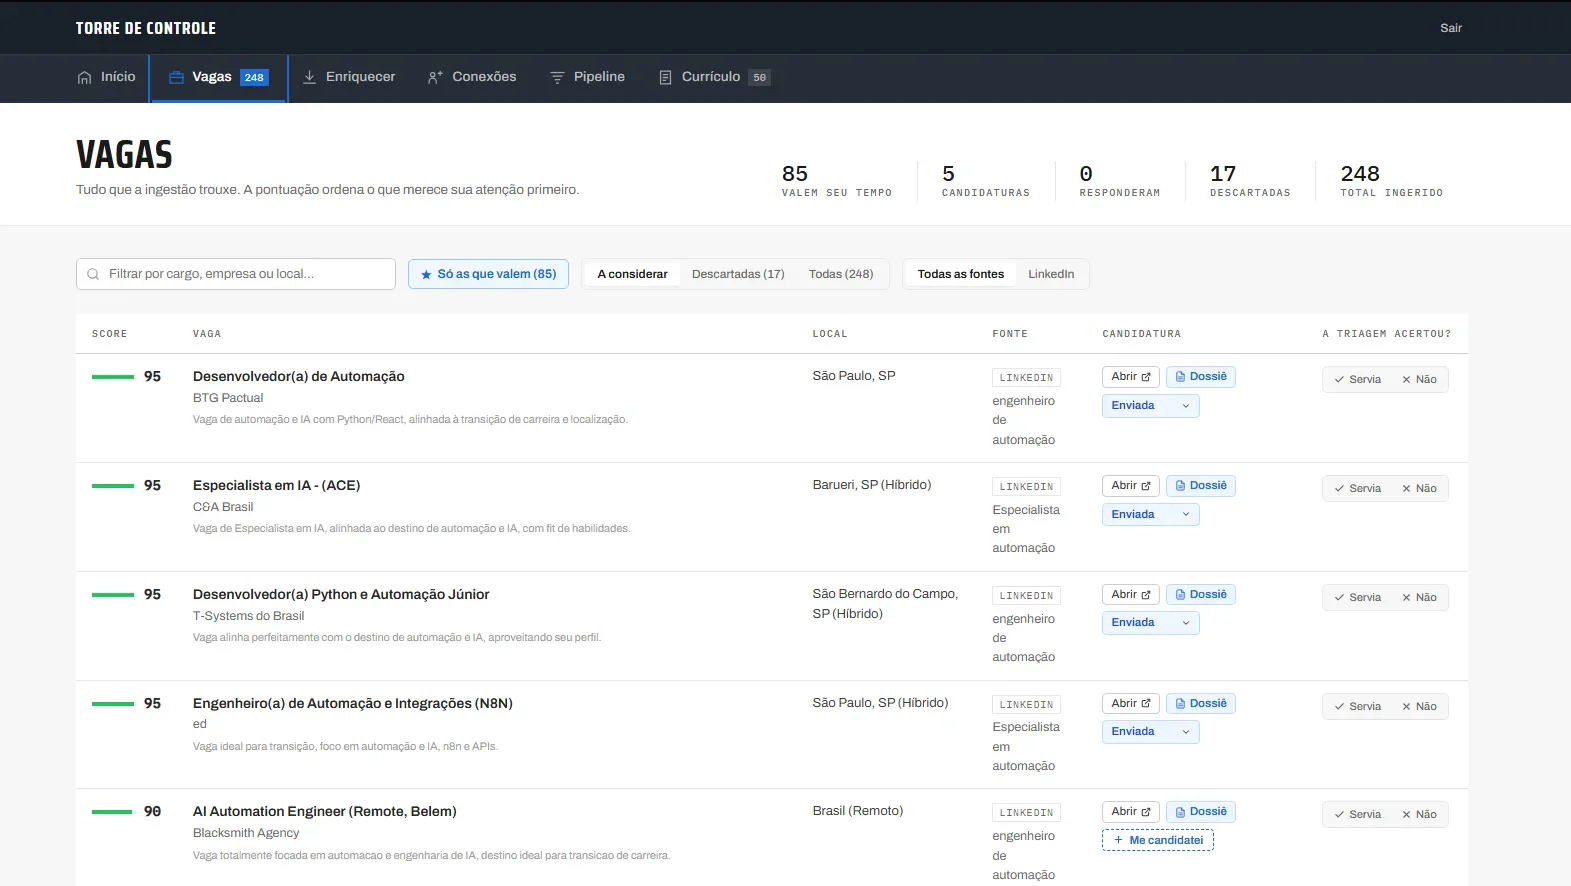Viewport: 1571px width, 886px height.
Task: Mark C&A Brasil triage as Servia
Action: point(1357,489)
